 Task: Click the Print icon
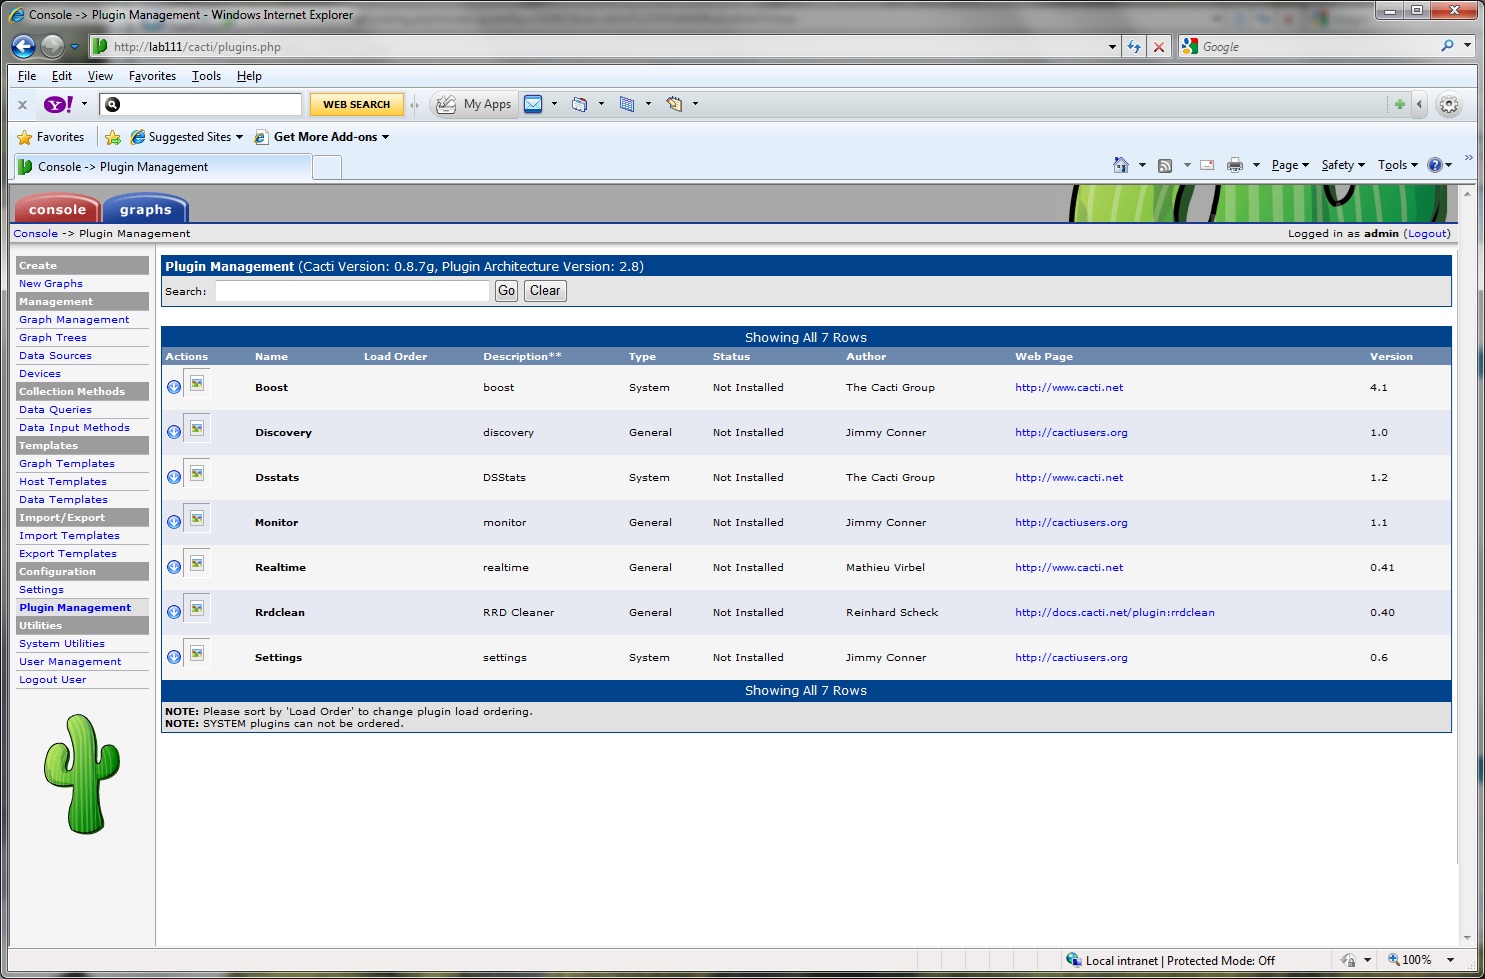click(x=1235, y=165)
